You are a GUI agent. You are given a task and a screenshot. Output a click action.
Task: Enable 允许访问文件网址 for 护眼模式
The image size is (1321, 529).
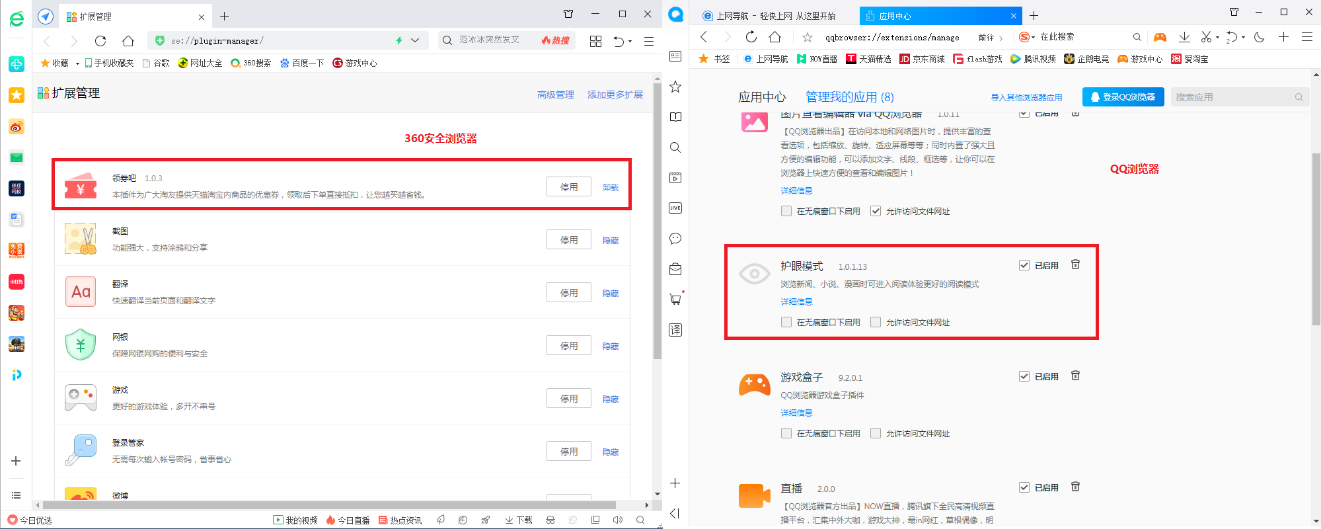pos(876,322)
